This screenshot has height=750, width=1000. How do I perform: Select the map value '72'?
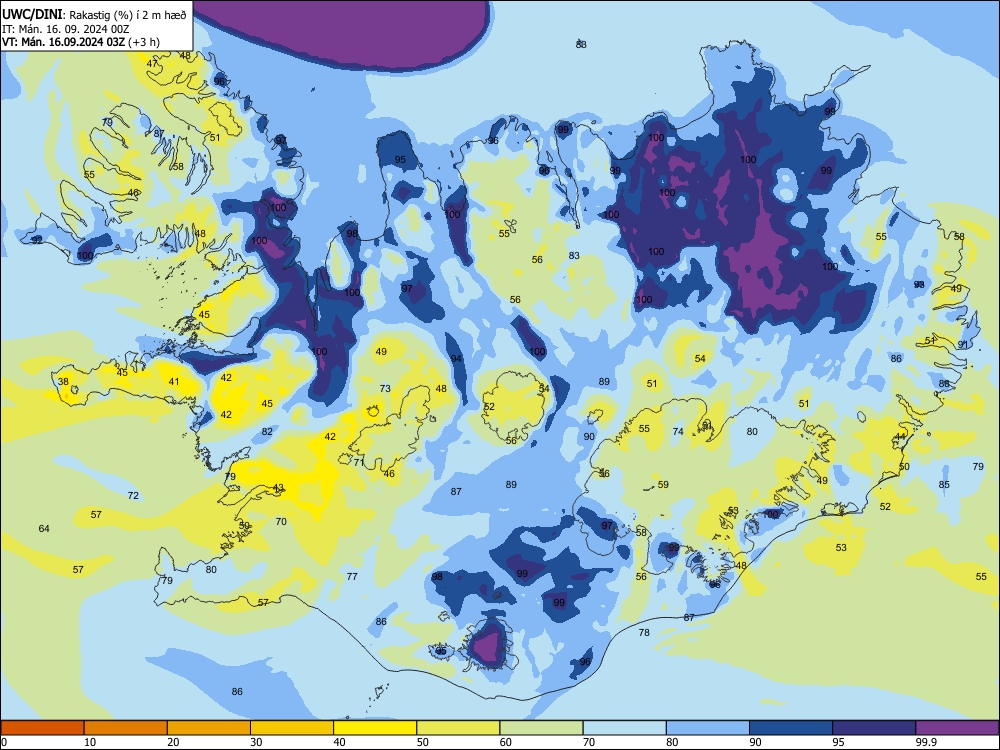(x=133, y=495)
